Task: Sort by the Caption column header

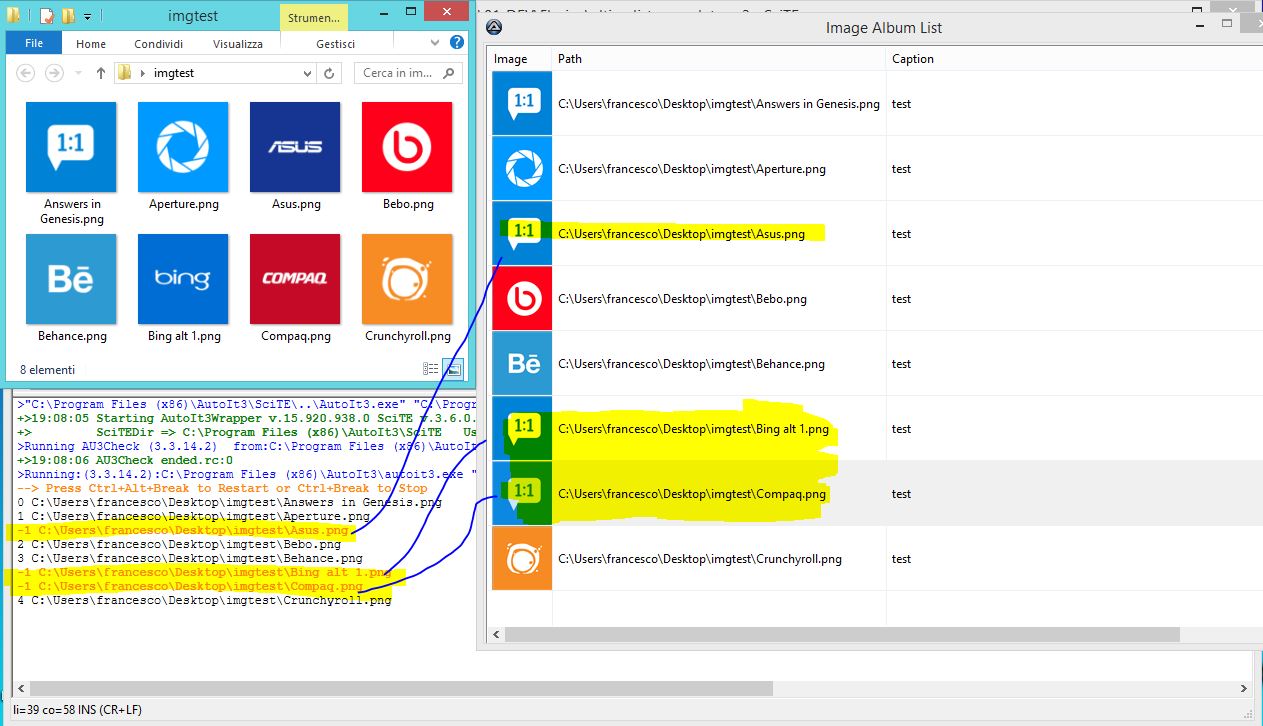Action: point(1075,59)
